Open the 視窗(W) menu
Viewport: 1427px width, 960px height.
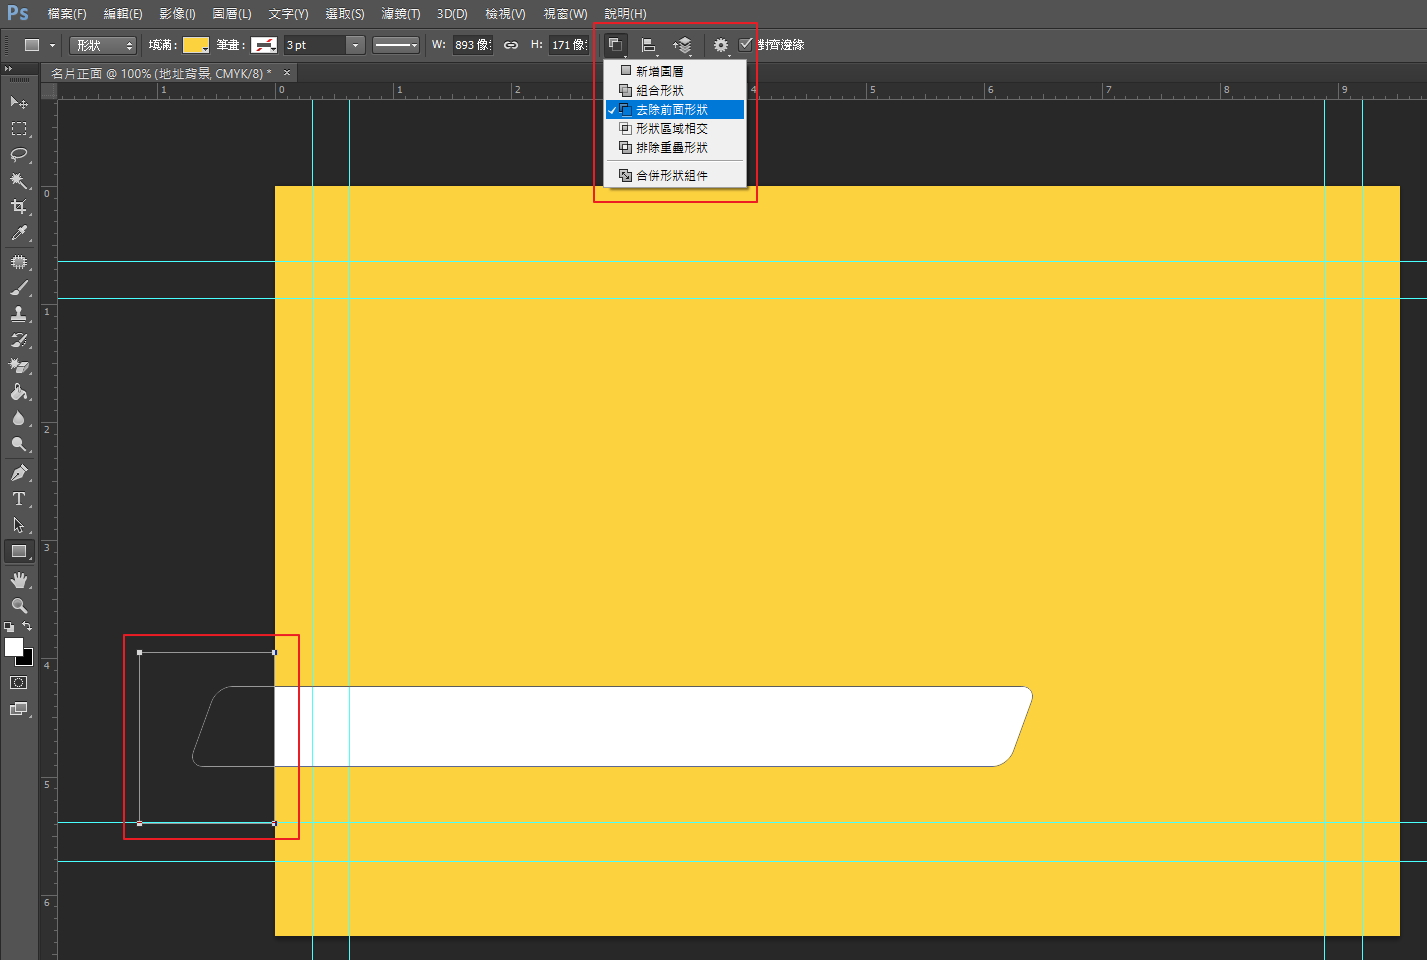(x=565, y=14)
